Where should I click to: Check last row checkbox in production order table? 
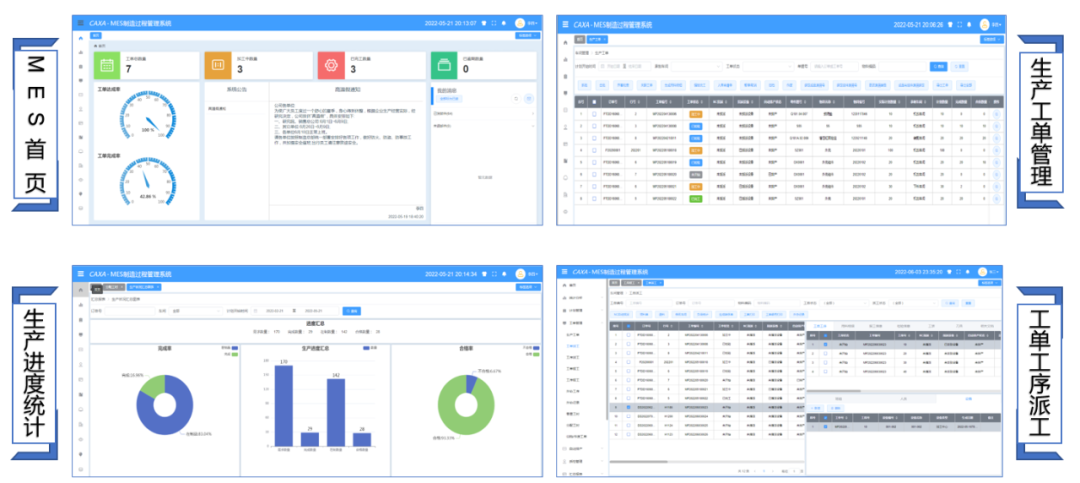[x=593, y=199]
